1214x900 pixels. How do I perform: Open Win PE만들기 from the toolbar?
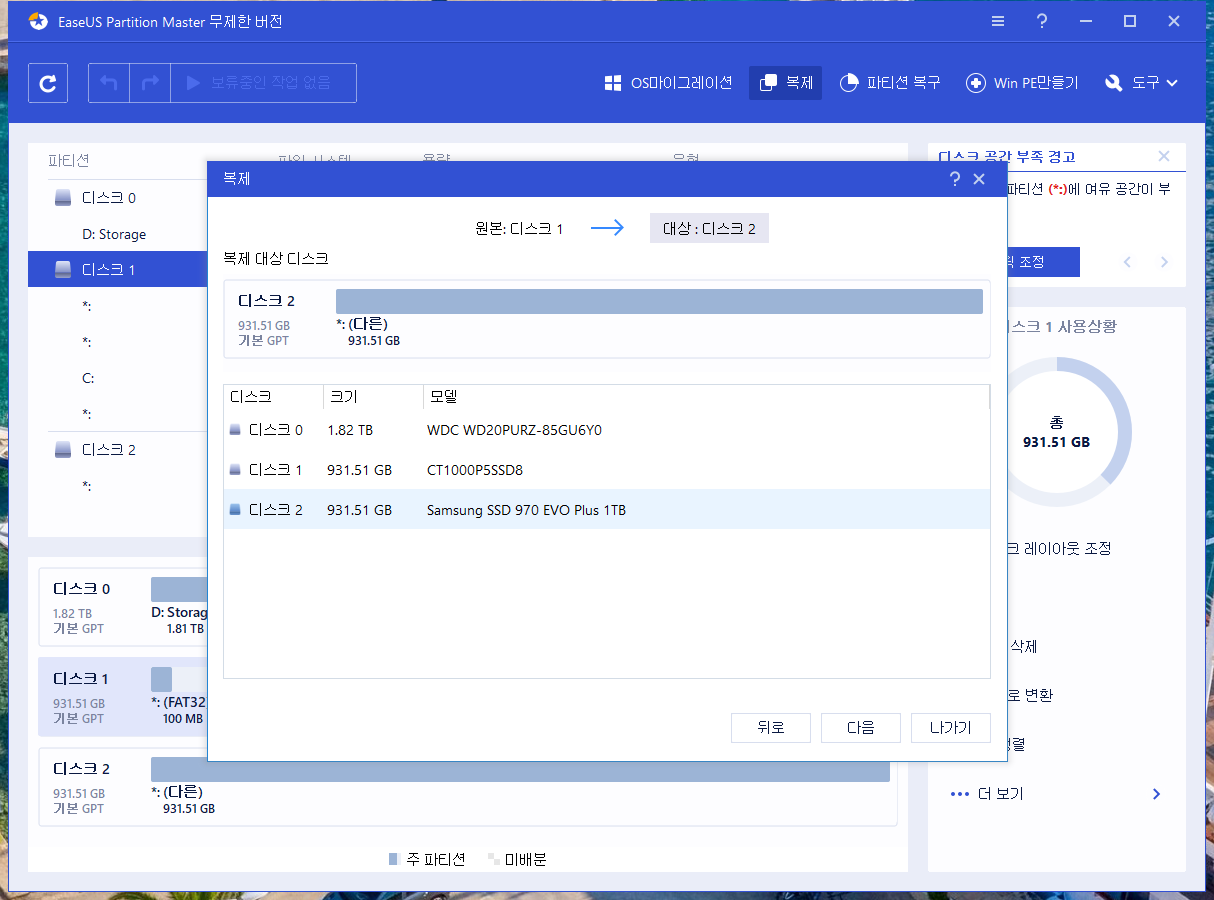(x=1022, y=83)
